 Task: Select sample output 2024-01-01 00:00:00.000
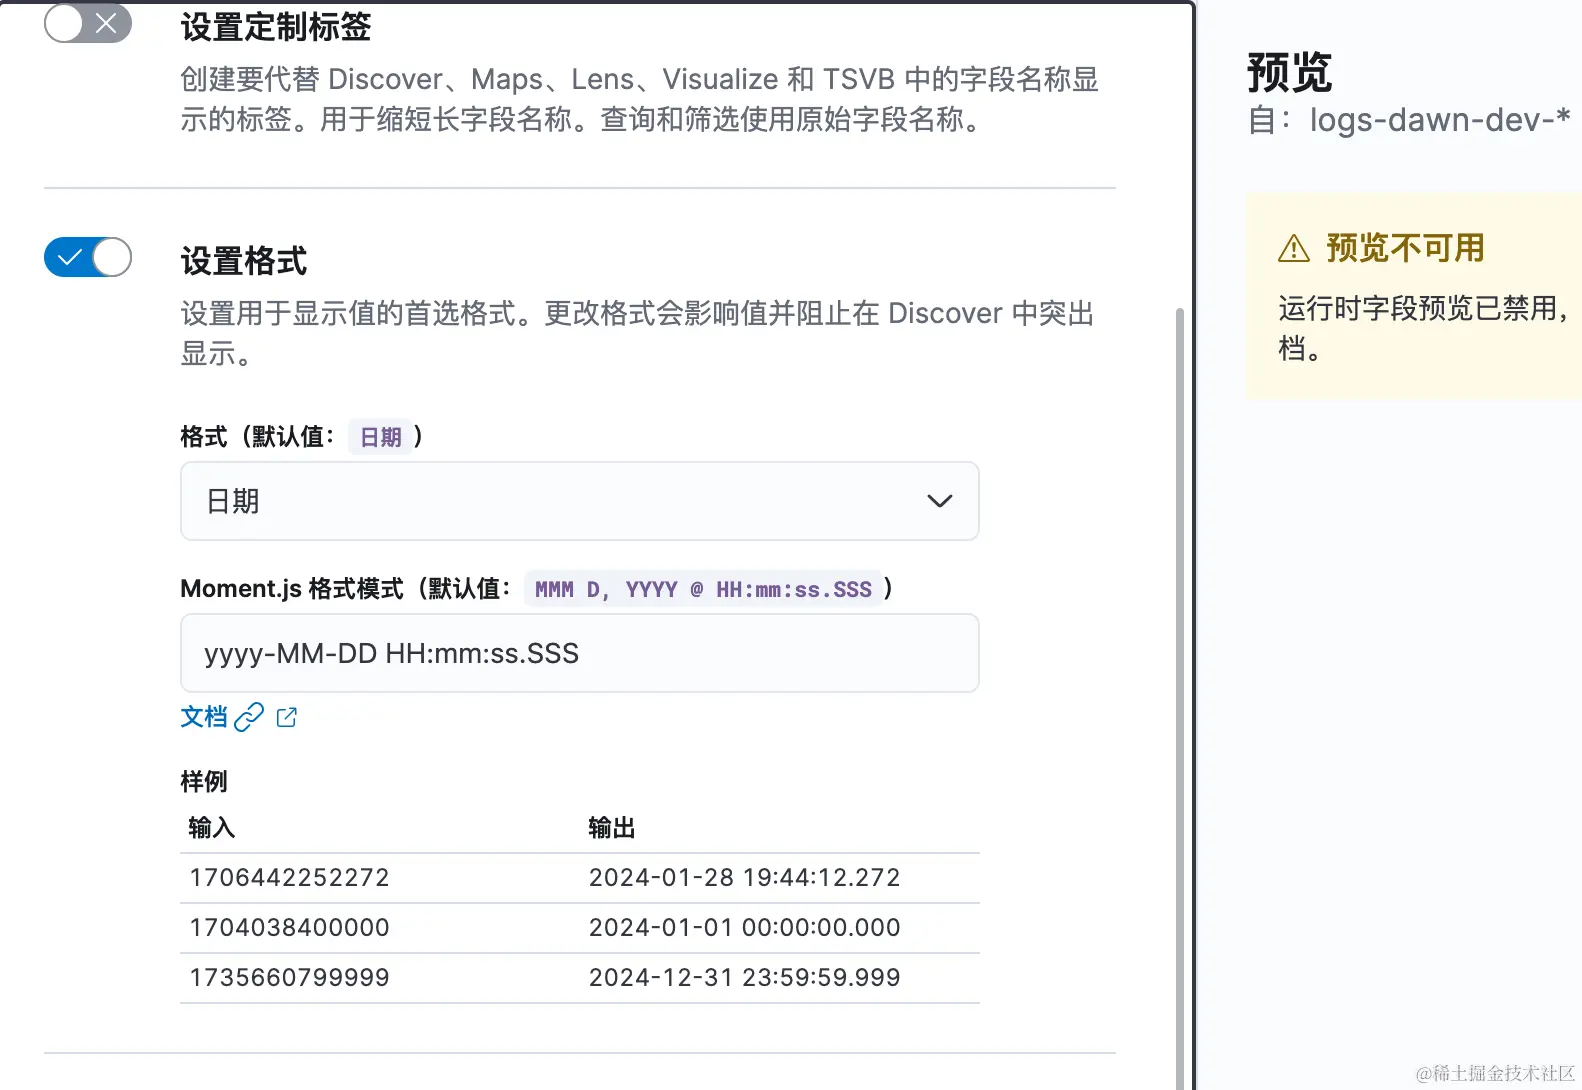pos(745,927)
